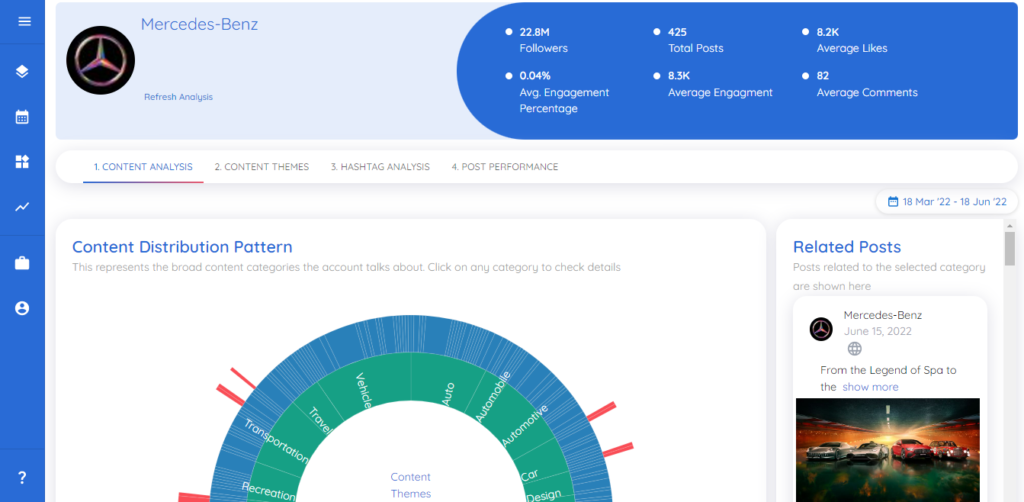Open the 18 Mar '22 - 18 Jun '22 date picker
Image resolution: width=1024 pixels, height=502 pixels.
[x=947, y=202]
